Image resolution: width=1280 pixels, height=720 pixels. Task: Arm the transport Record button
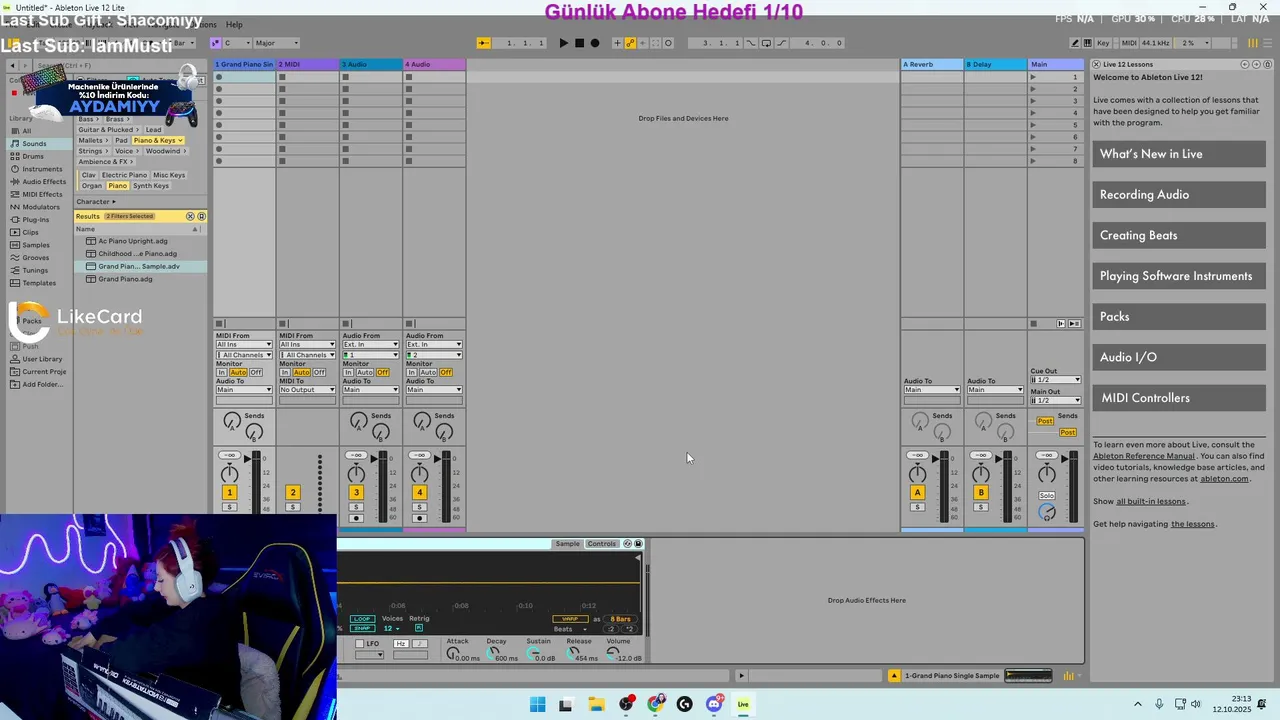595,43
